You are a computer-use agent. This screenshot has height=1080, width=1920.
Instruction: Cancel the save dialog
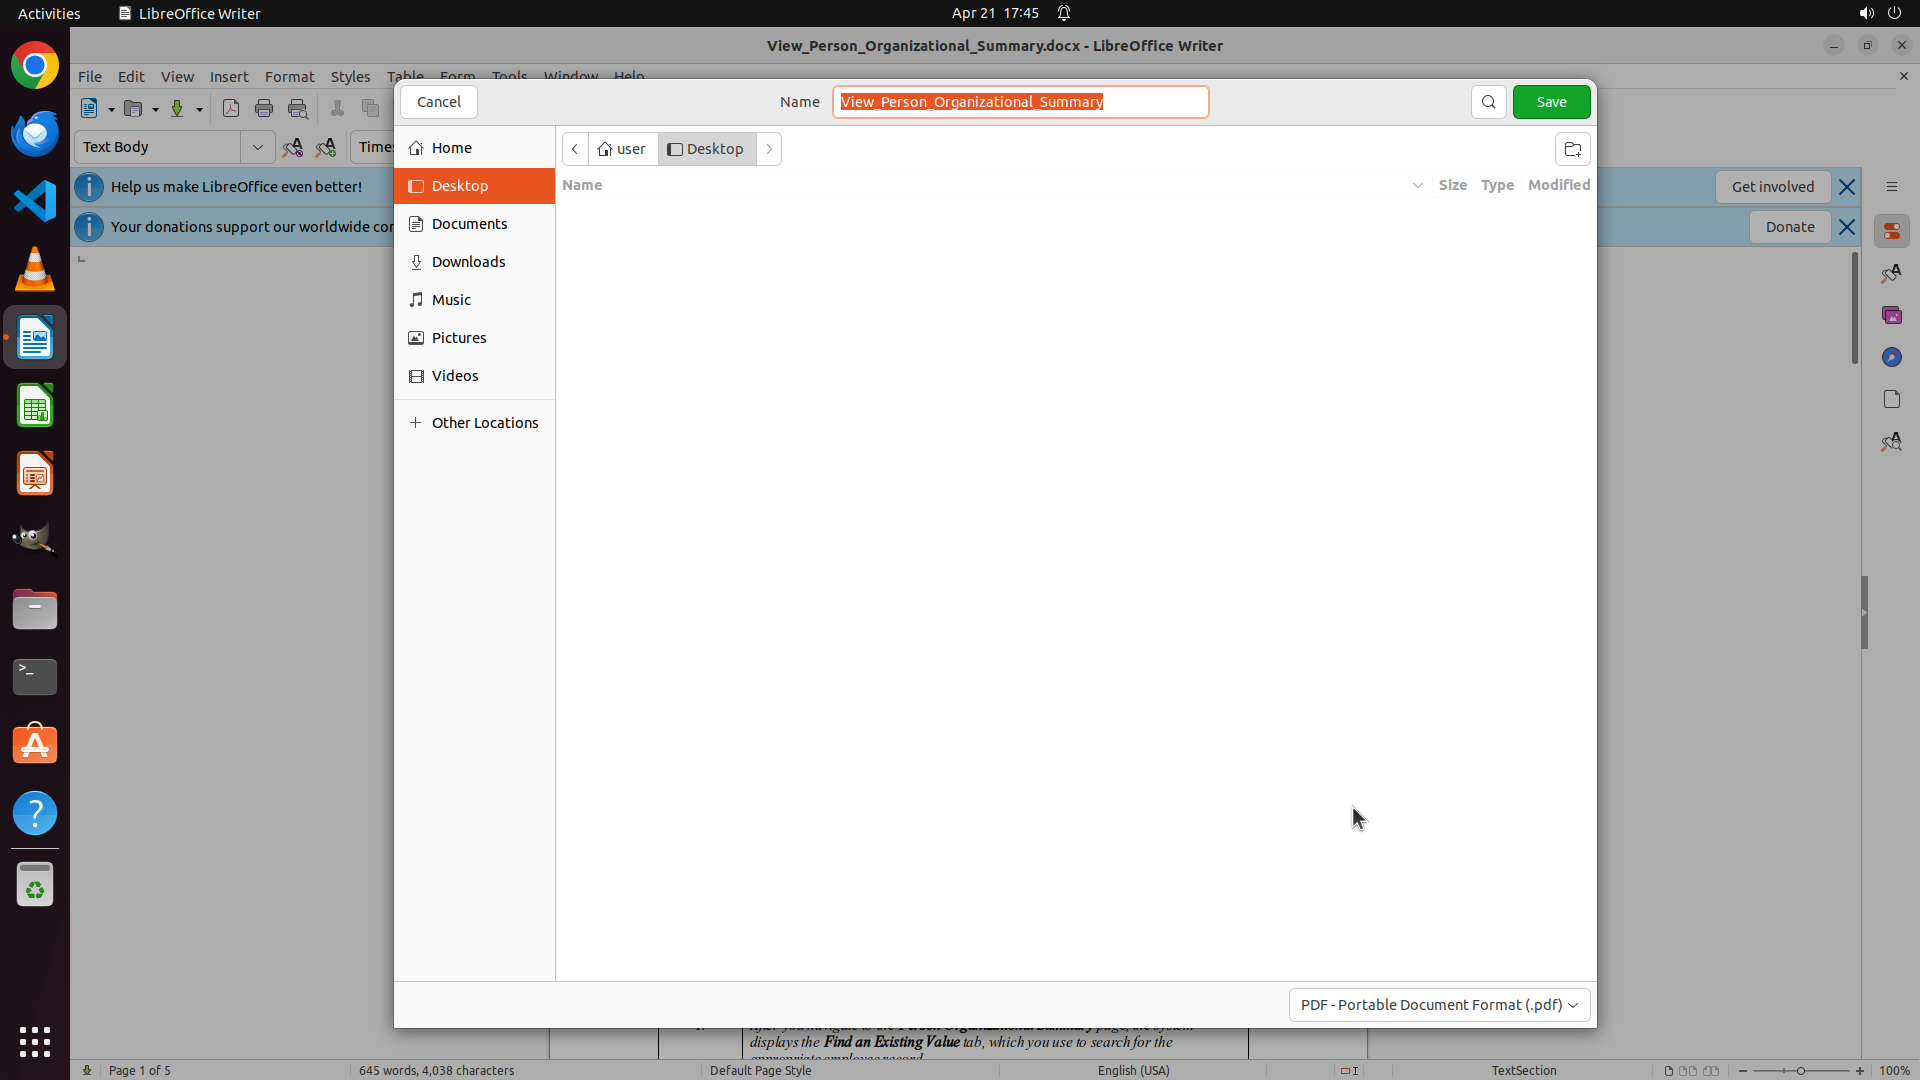tap(438, 102)
